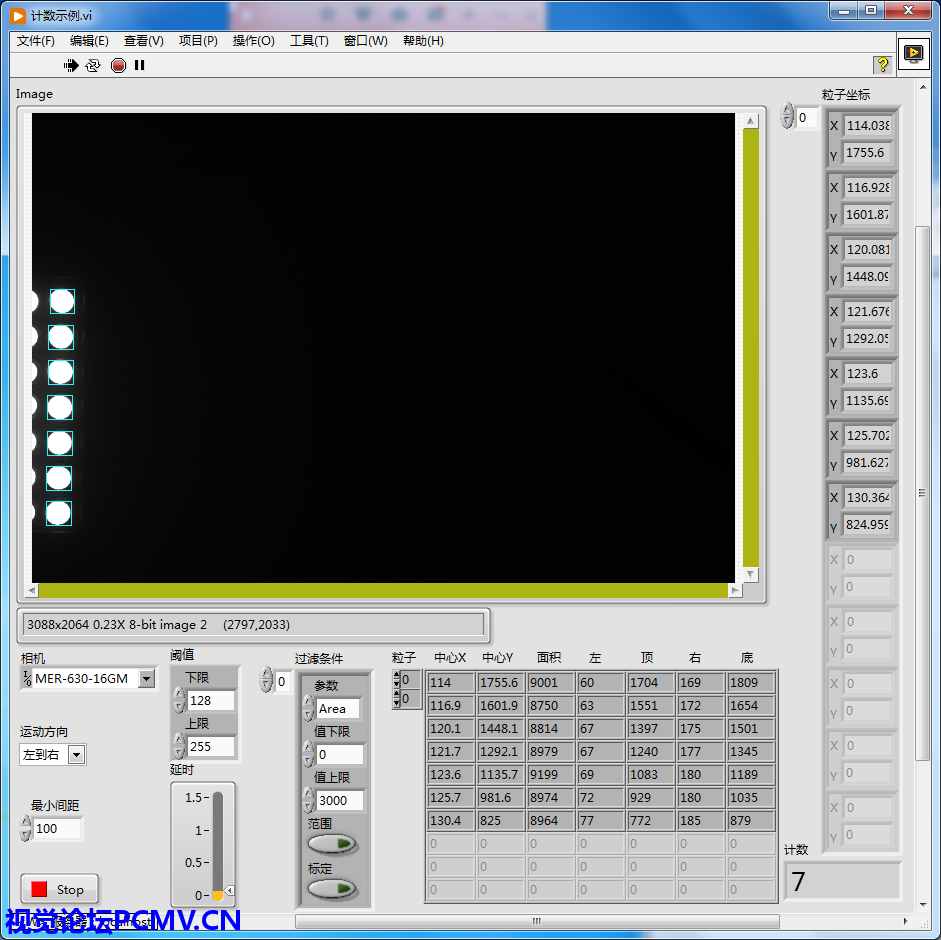Open the 运动方向 左到右 dropdown
The width and height of the screenshot is (941, 940).
pyautogui.click(x=77, y=755)
